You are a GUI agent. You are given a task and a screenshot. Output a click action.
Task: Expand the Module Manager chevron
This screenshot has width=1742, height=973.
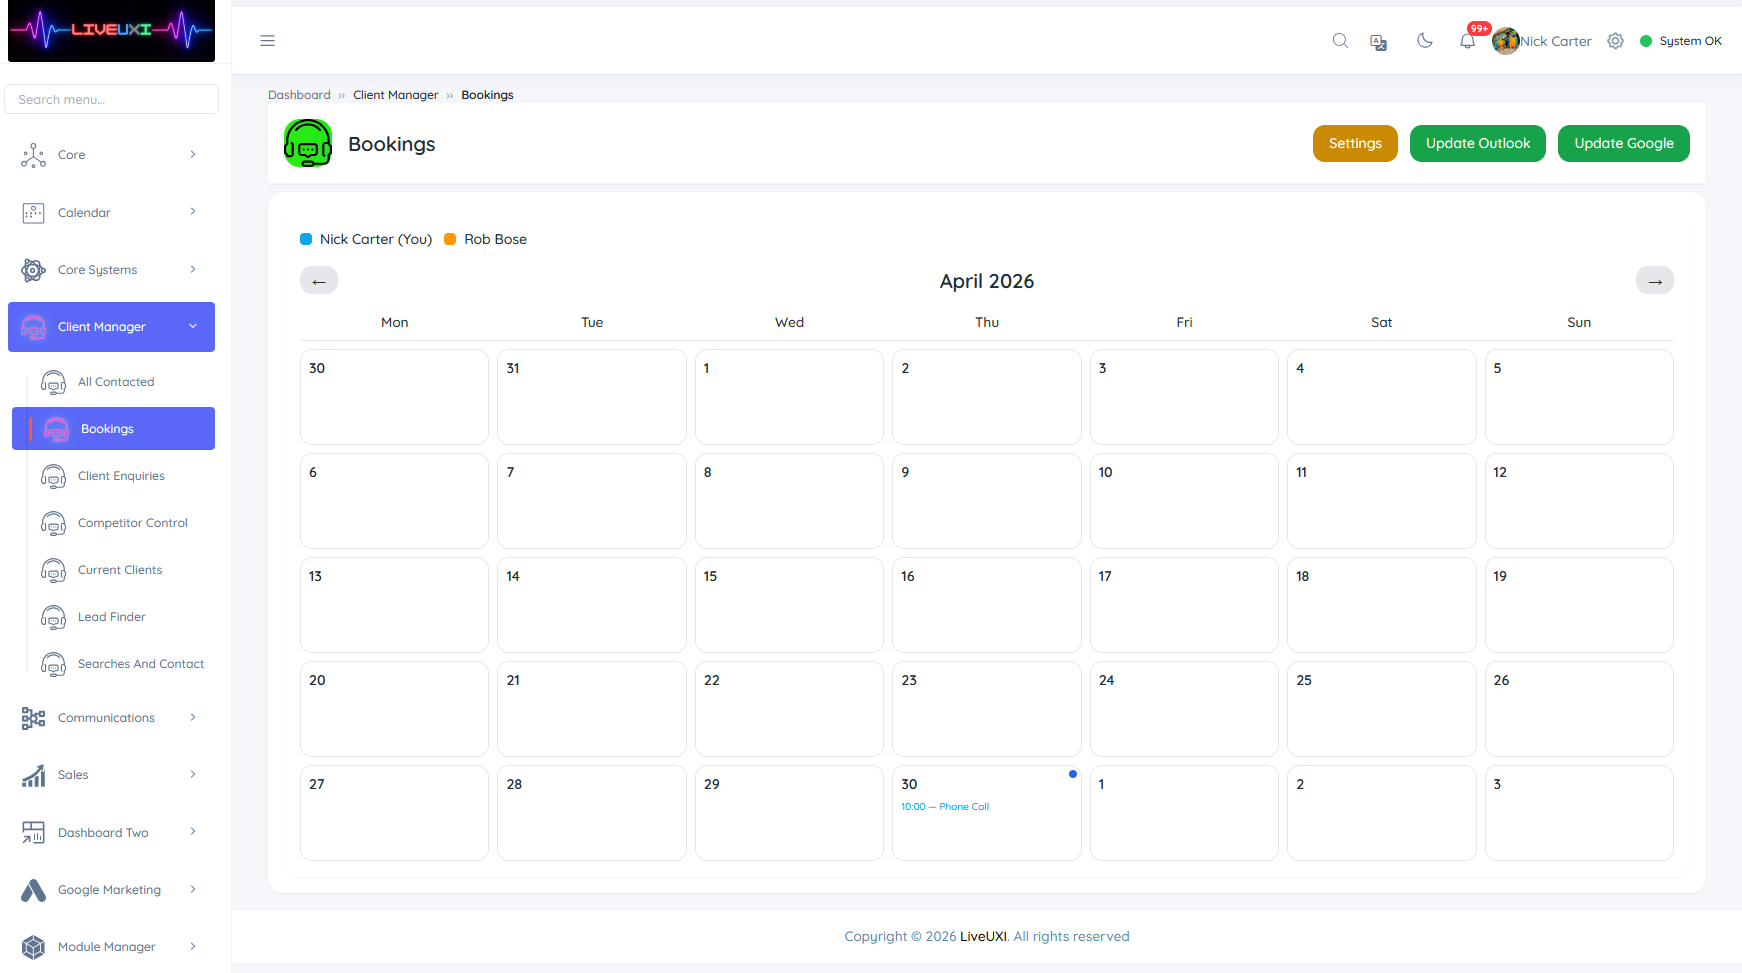[x=193, y=946]
